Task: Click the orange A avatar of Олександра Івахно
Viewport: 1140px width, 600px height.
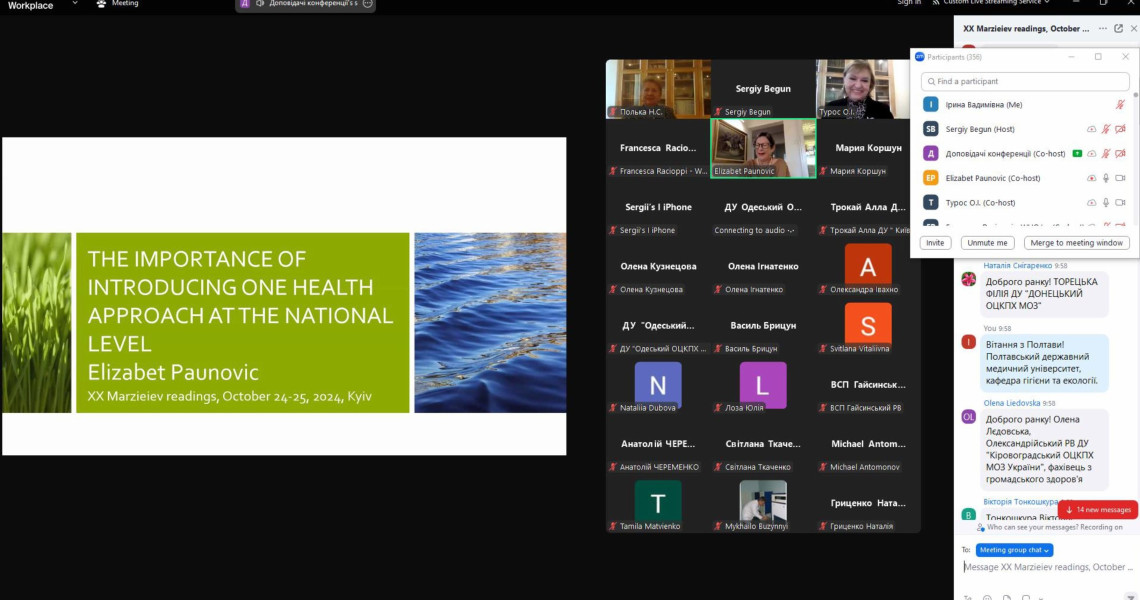Action: (x=868, y=265)
